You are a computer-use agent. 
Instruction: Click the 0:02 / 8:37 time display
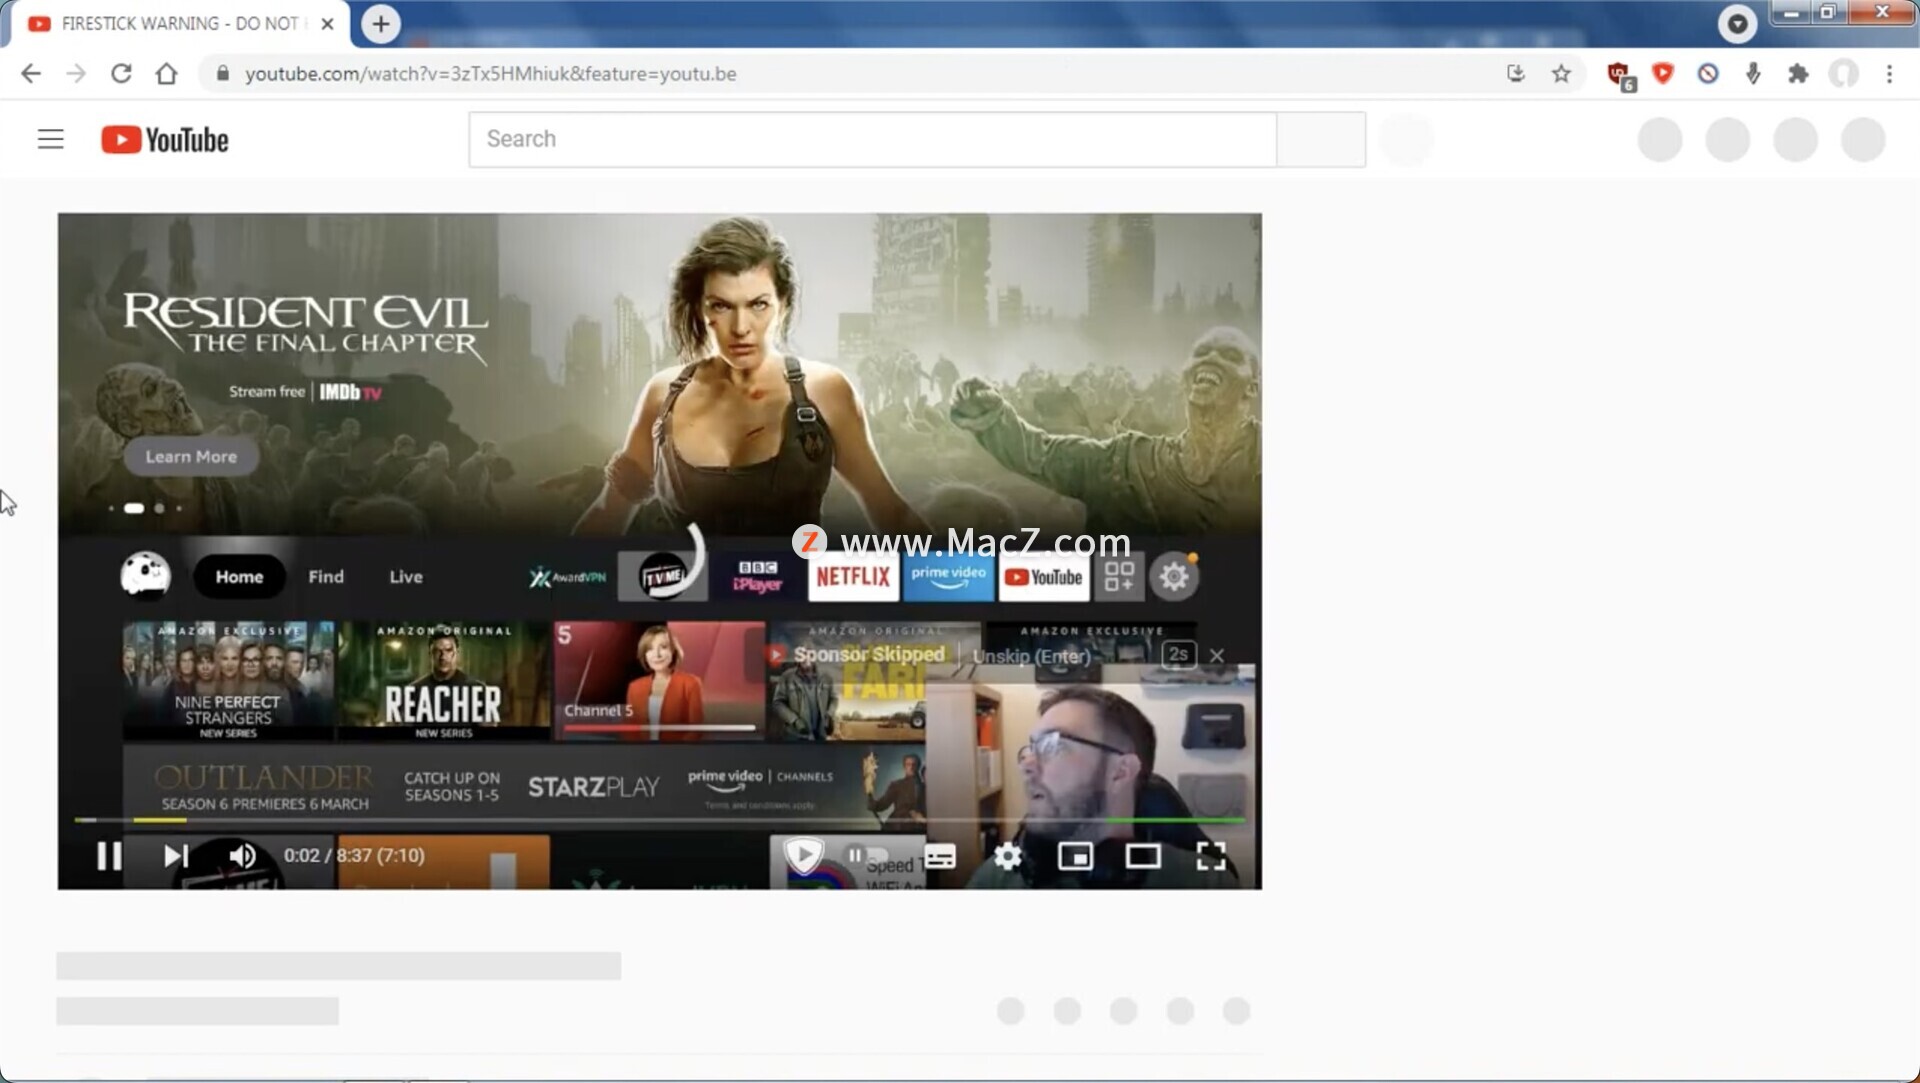click(354, 856)
